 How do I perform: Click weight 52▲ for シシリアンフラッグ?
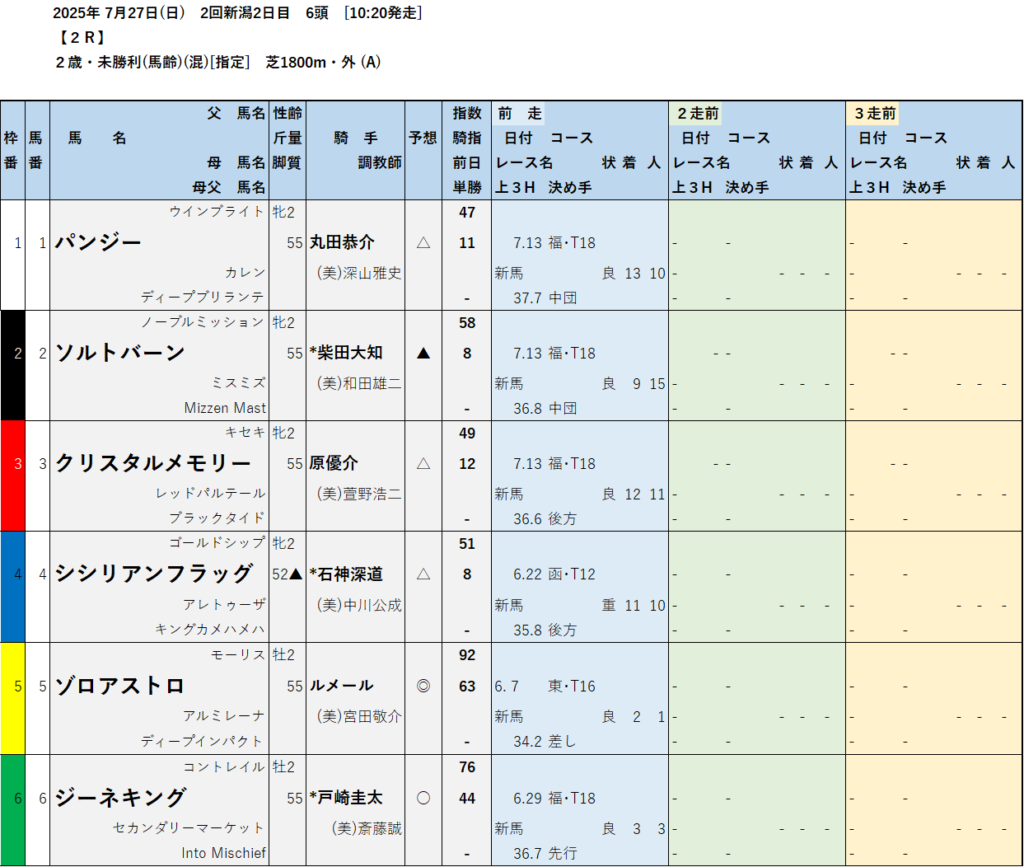pos(287,574)
